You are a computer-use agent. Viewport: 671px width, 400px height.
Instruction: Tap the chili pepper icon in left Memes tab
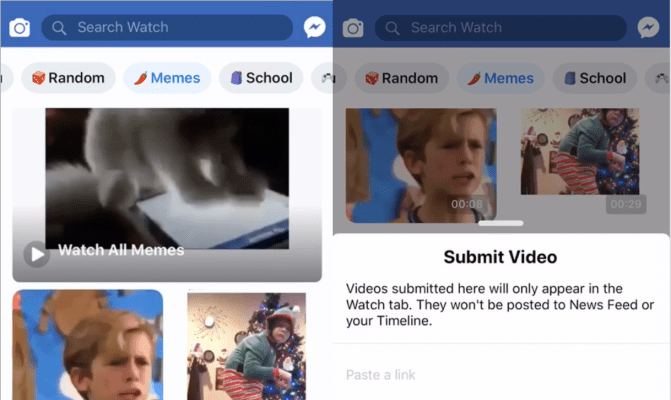coord(141,78)
